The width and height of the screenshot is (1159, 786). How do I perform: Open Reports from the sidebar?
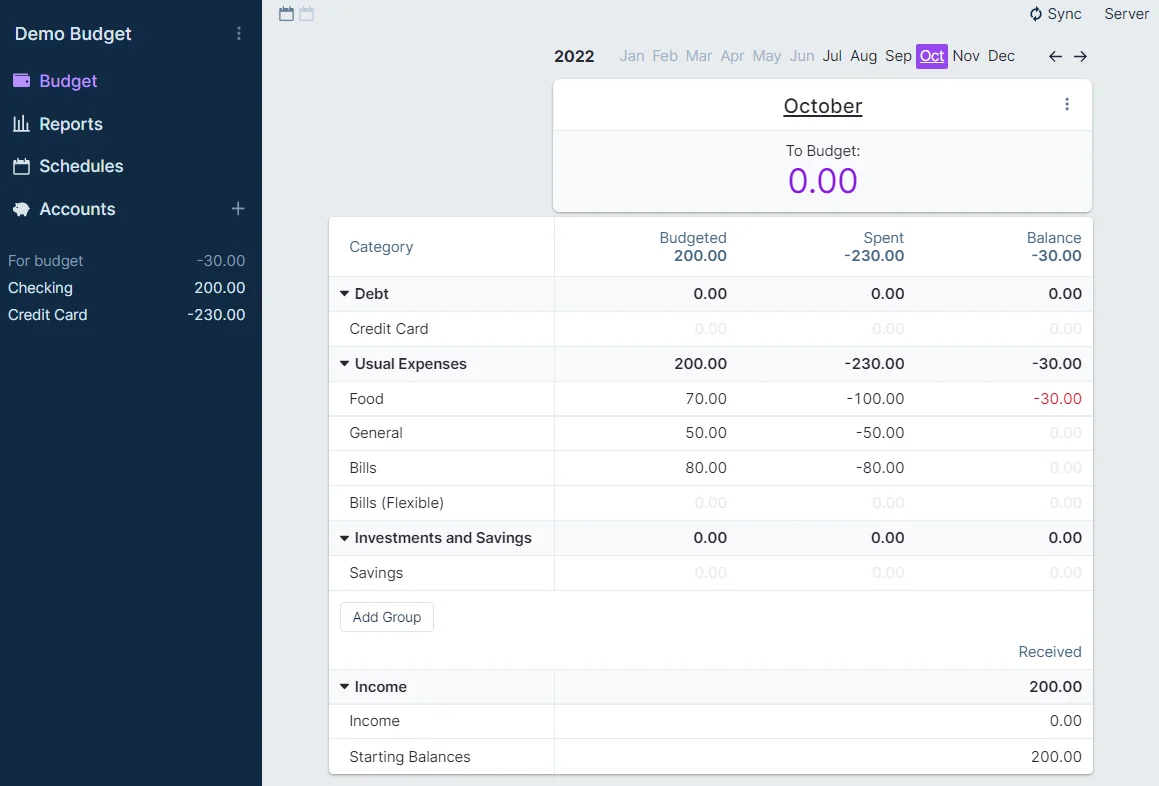click(x=70, y=124)
